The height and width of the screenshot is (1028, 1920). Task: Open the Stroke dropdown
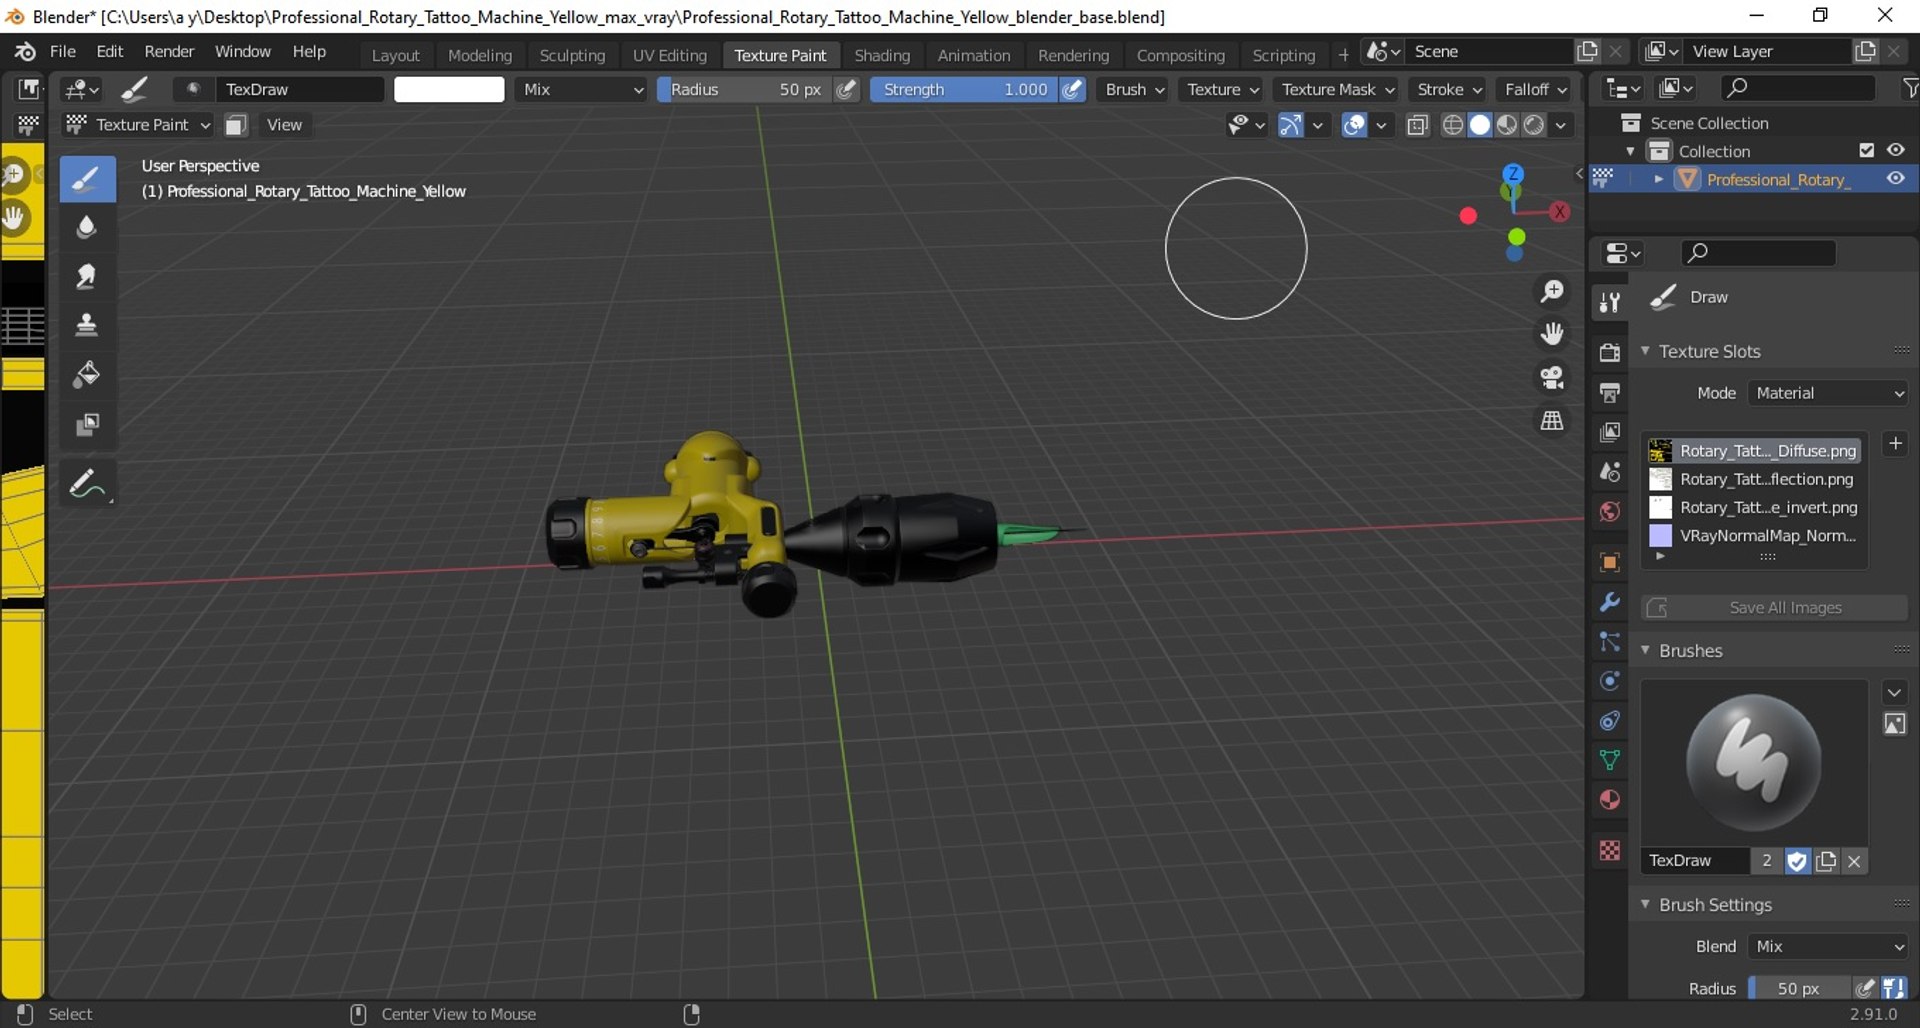click(x=1448, y=89)
